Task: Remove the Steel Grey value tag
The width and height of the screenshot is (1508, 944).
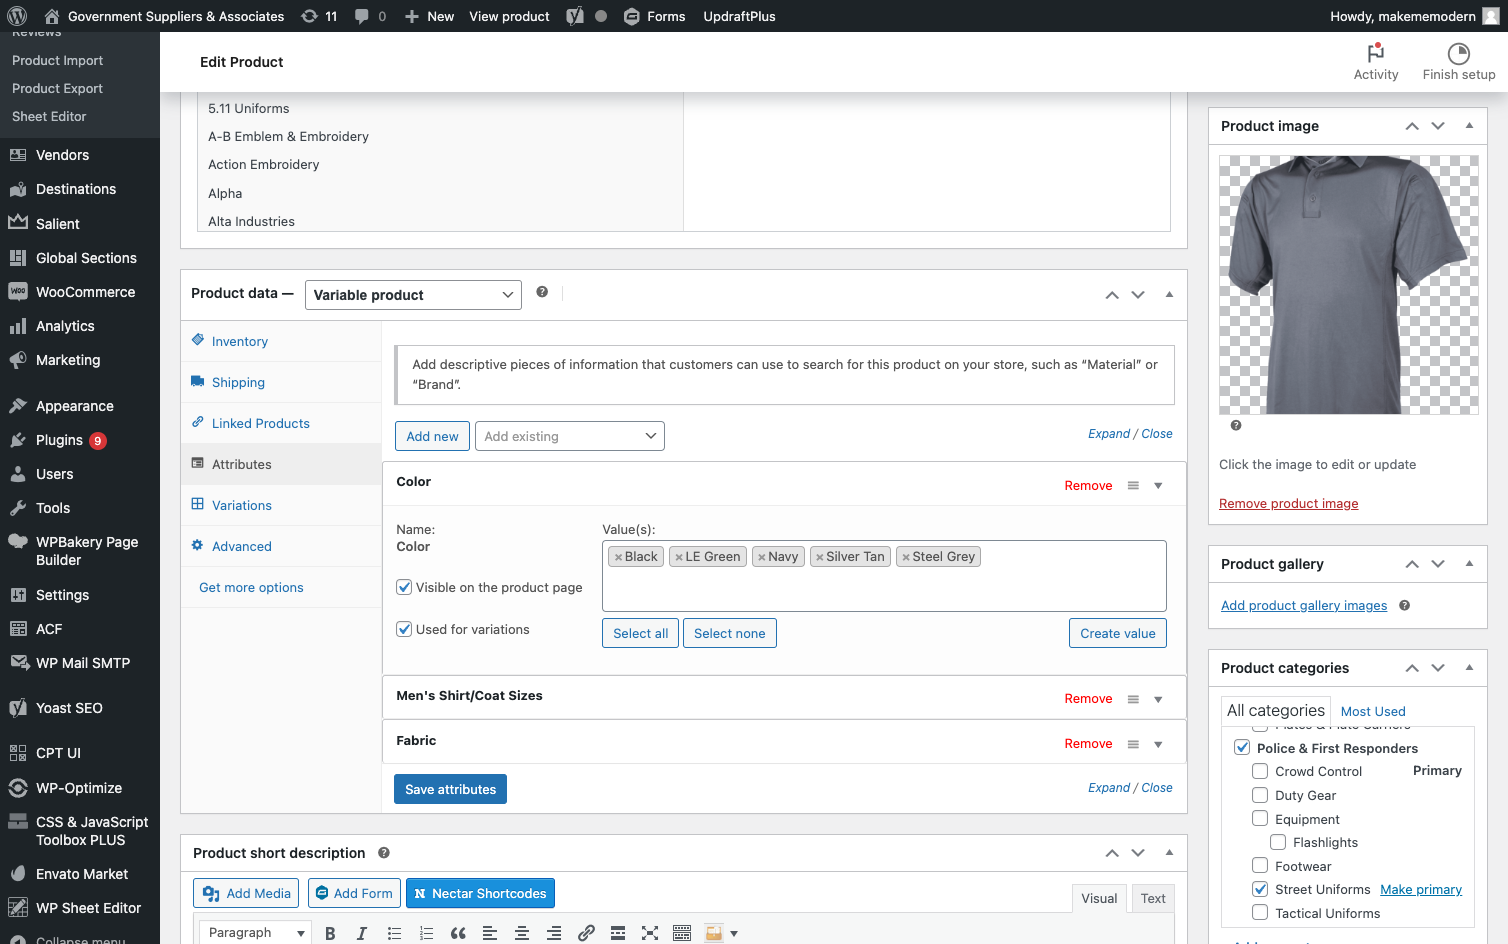Action: tap(906, 557)
